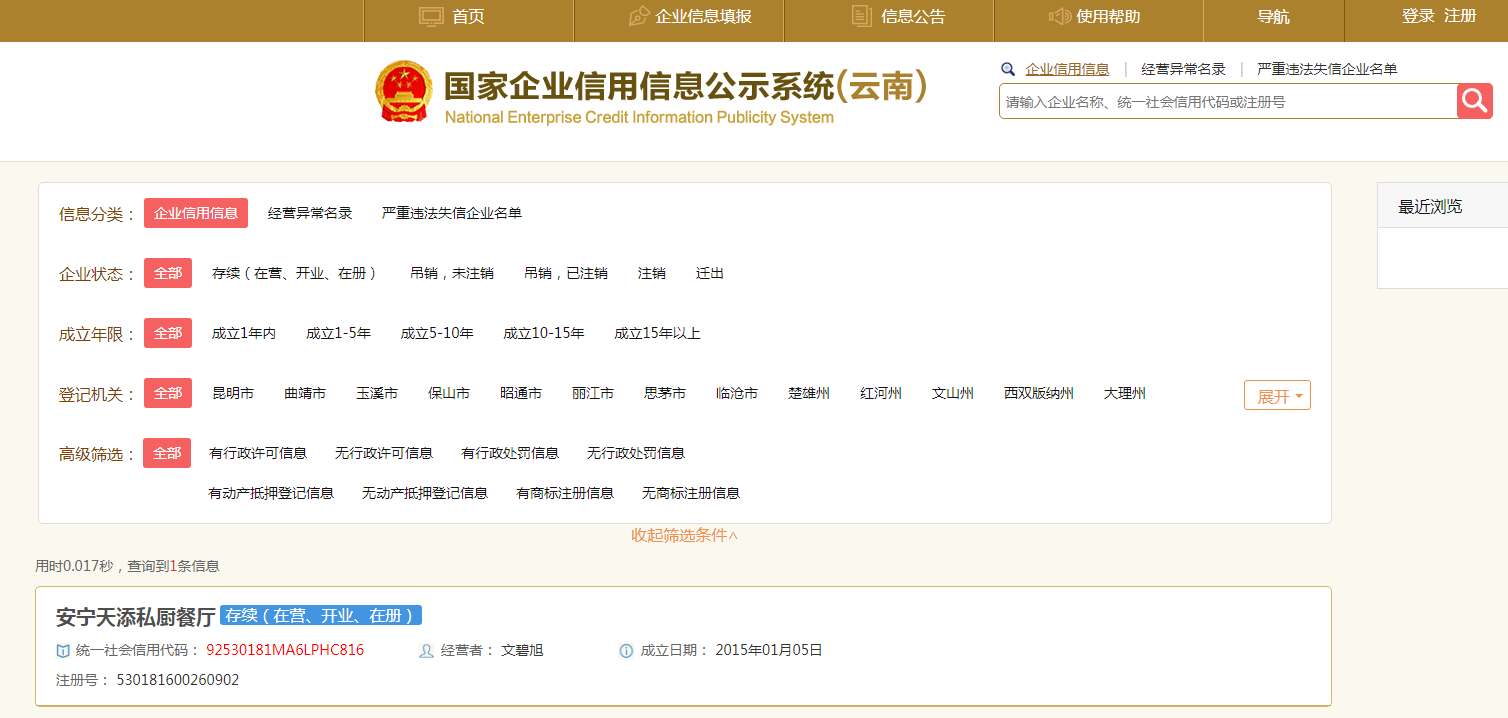Filter registration authority by 思茅市

coord(665,393)
